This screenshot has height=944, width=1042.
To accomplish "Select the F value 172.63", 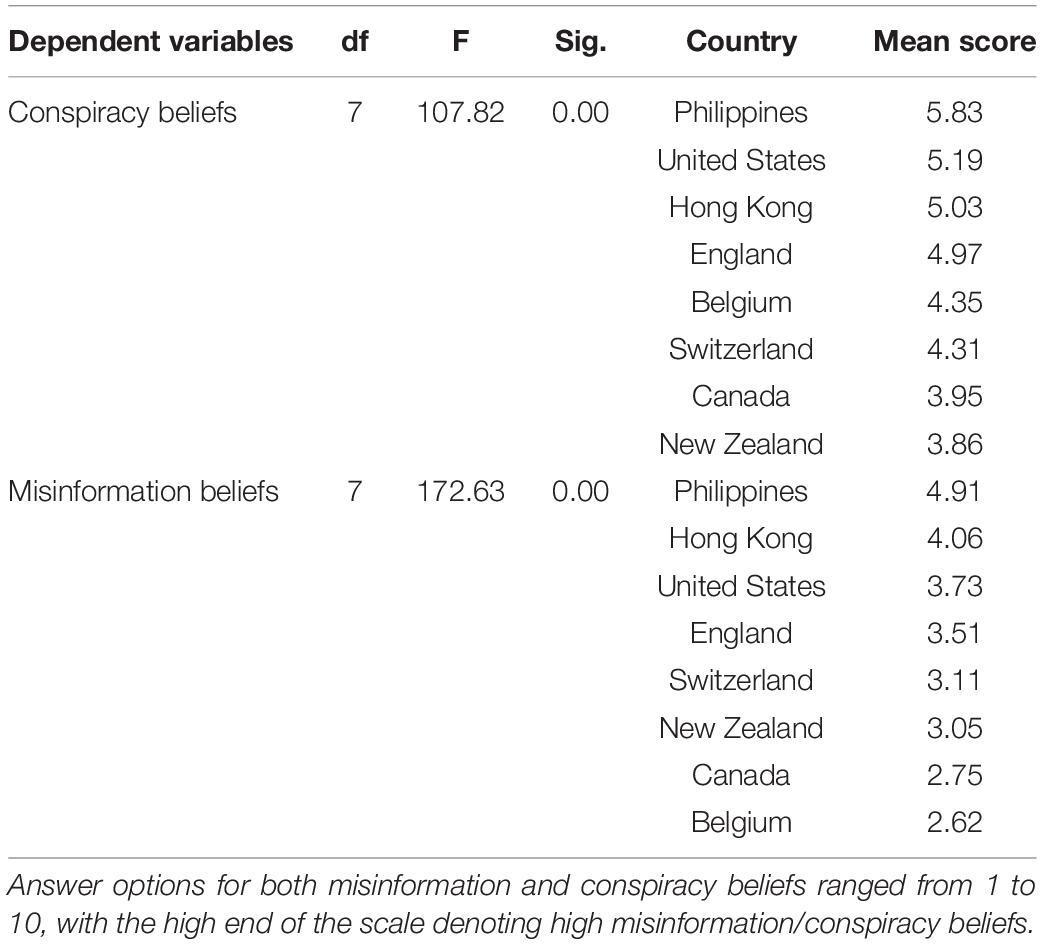I will [x=461, y=492].
